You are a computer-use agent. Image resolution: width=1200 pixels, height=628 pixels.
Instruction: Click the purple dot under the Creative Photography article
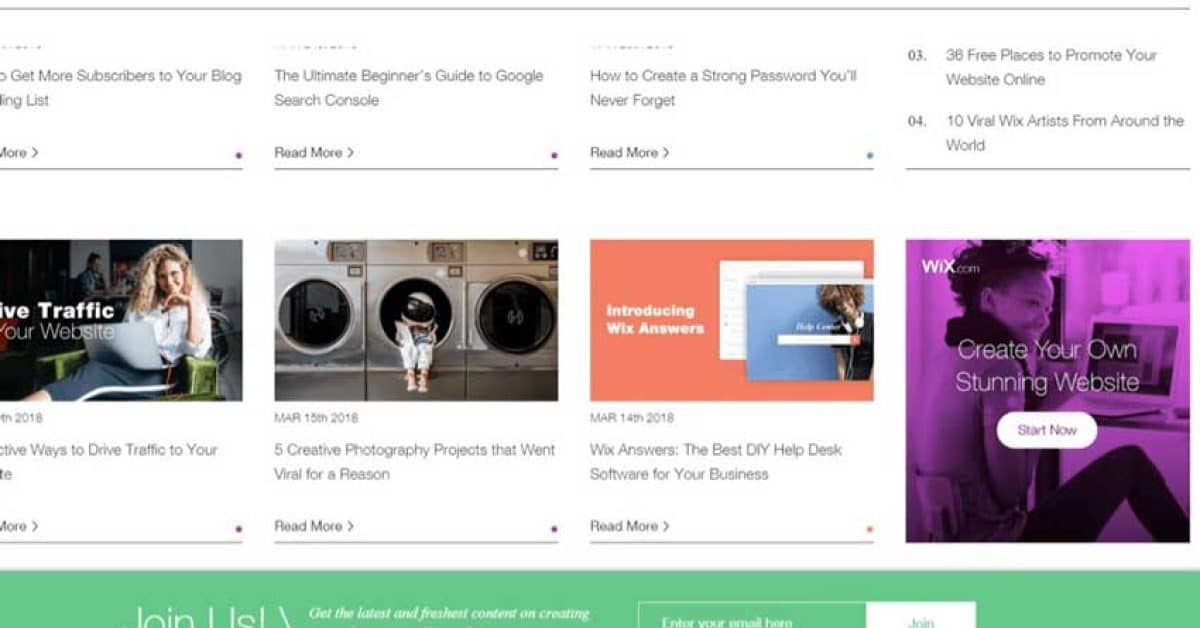[x=554, y=528]
